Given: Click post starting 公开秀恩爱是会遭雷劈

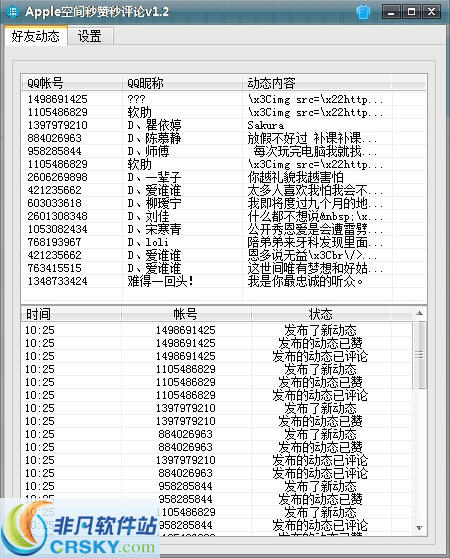Looking at the screenshot, I should (315, 229).
